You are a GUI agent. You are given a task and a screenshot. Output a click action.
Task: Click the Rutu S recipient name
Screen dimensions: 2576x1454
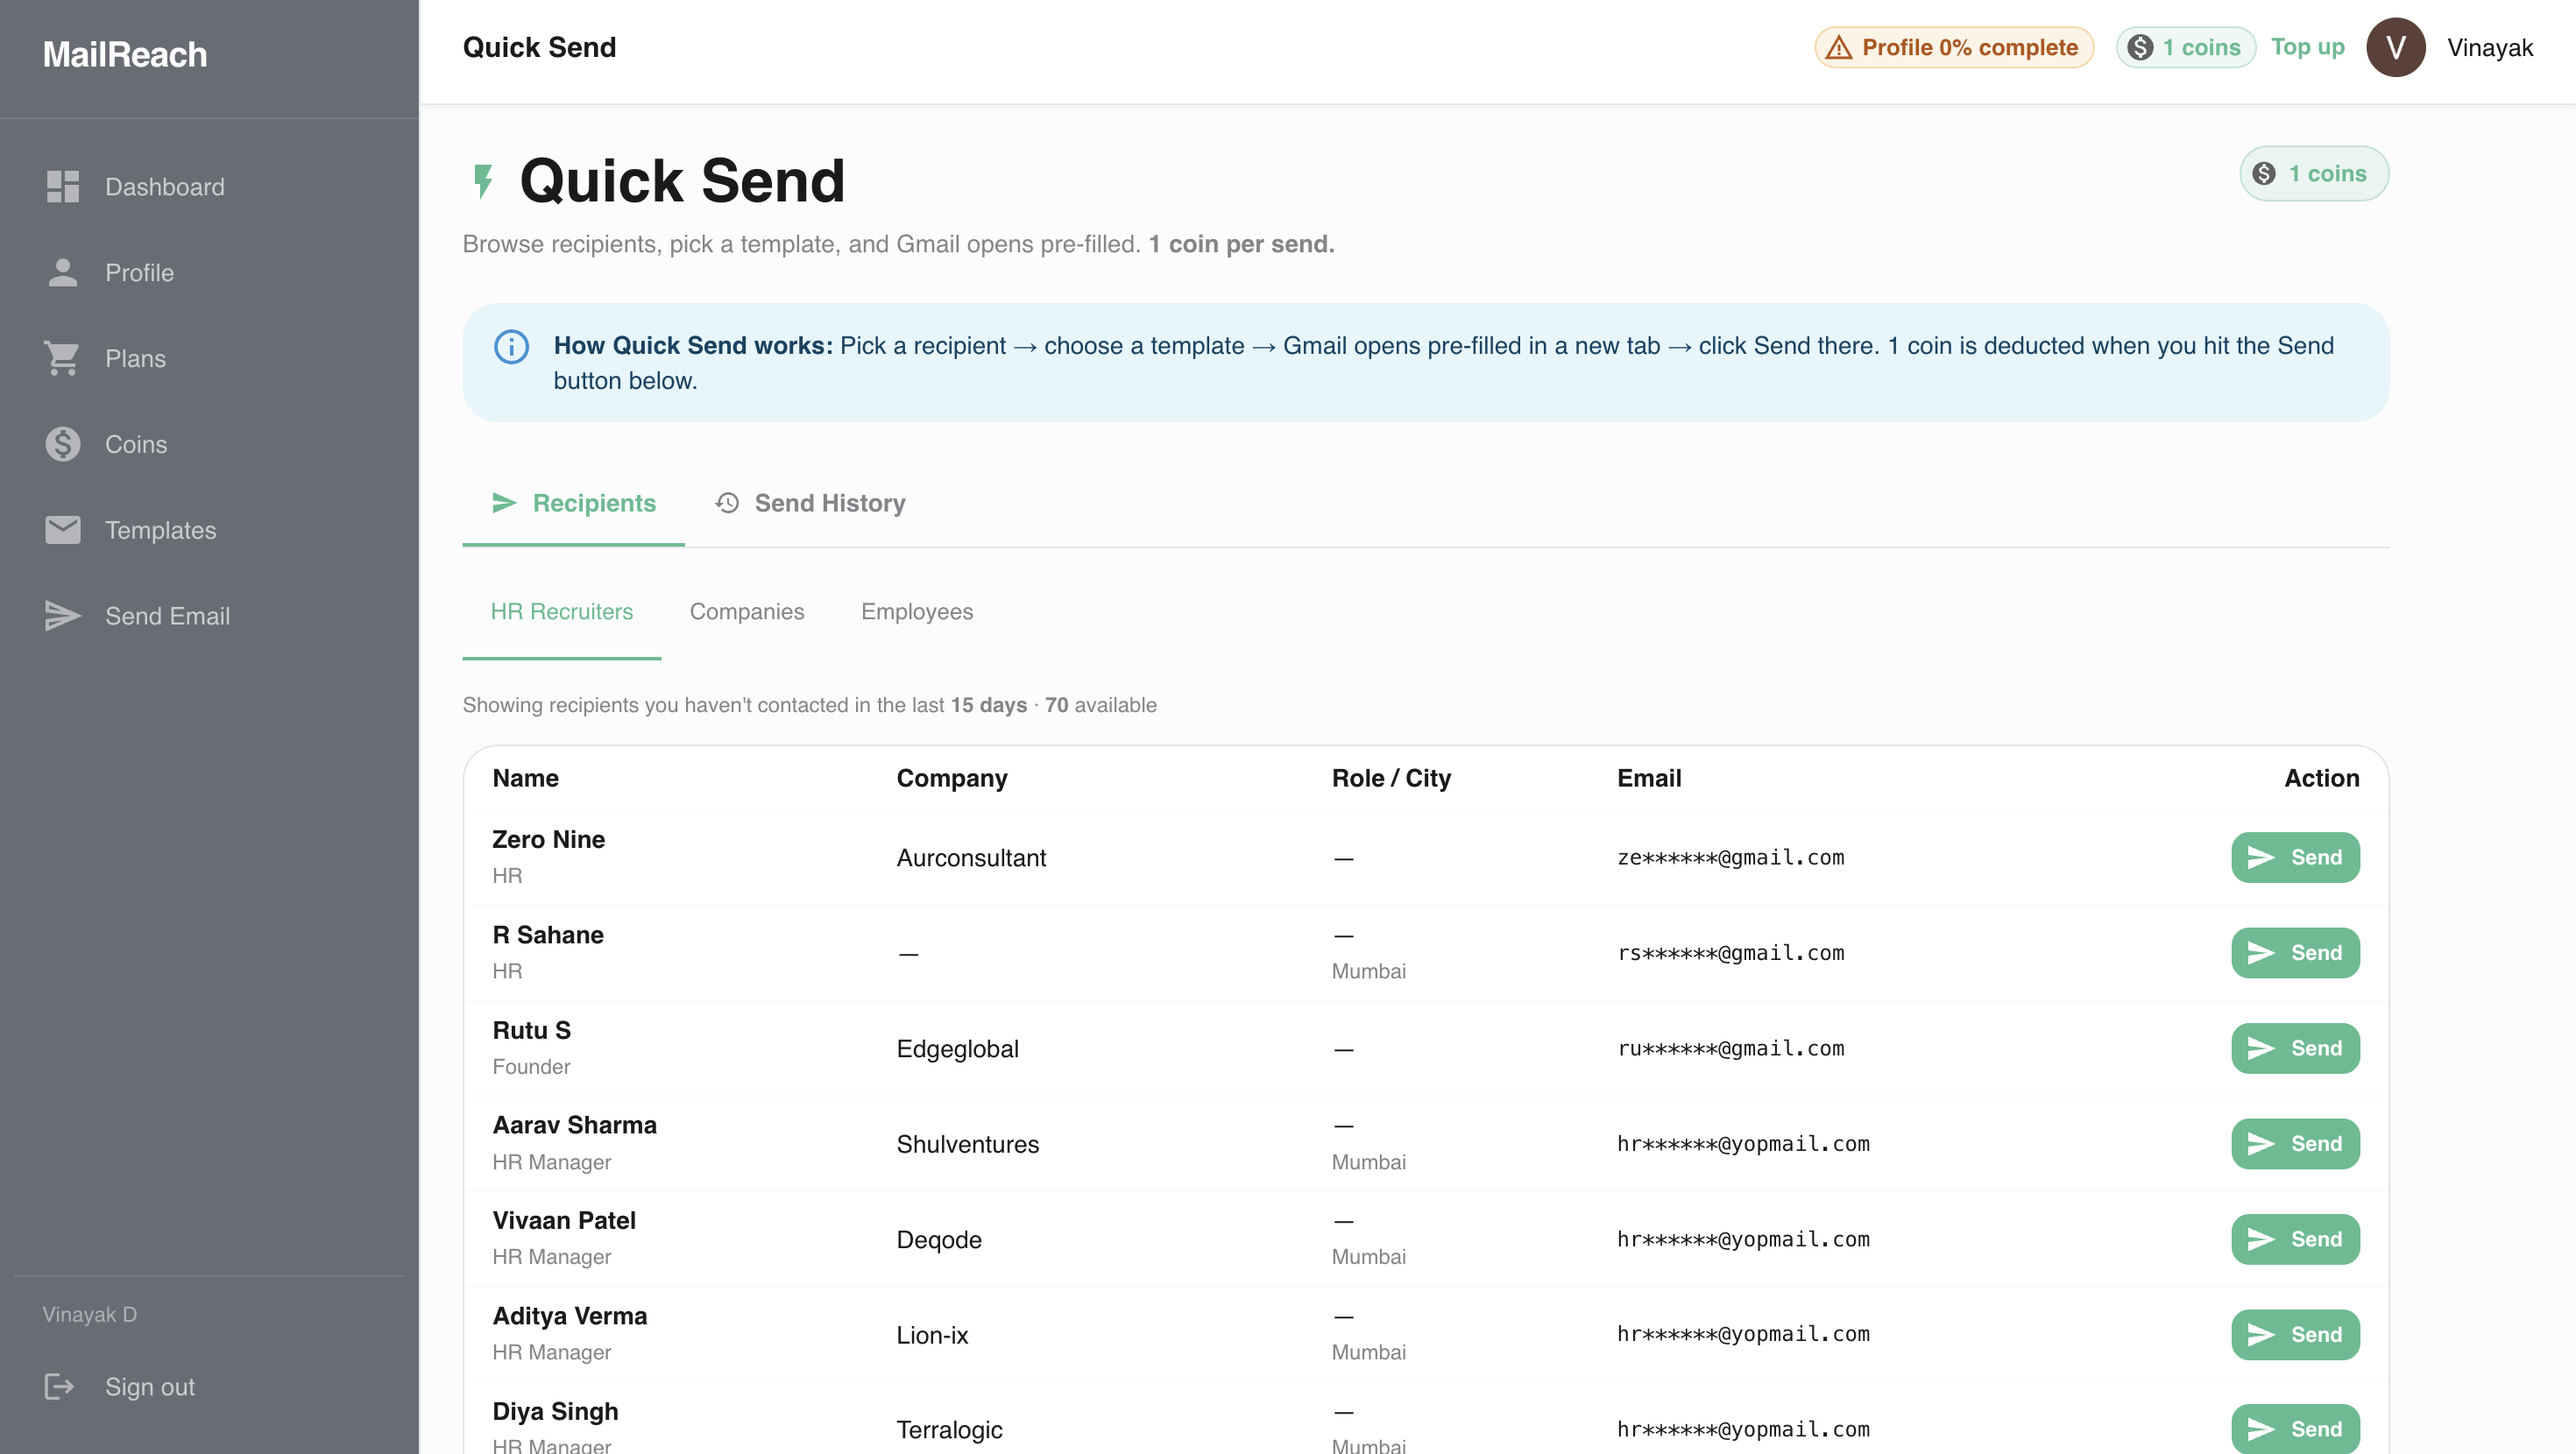[x=531, y=1030]
